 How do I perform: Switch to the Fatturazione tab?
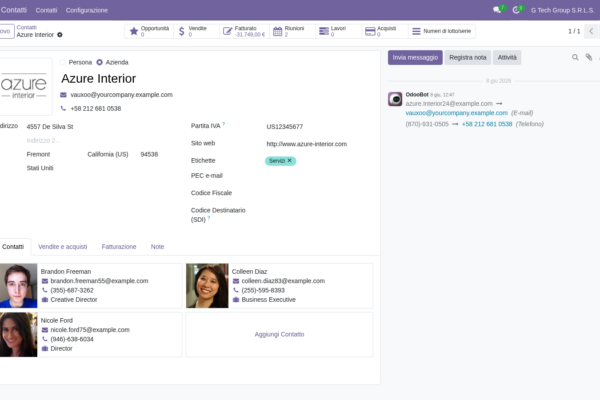119,247
